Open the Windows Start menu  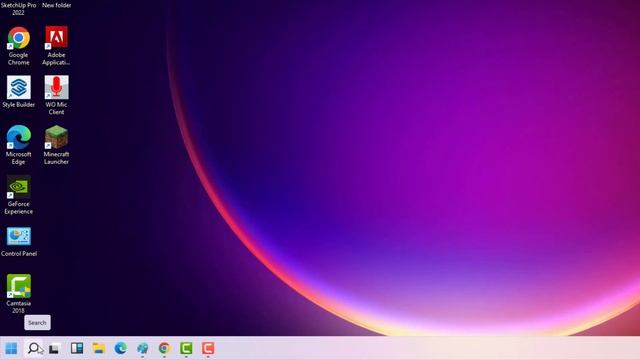click(11, 348)
